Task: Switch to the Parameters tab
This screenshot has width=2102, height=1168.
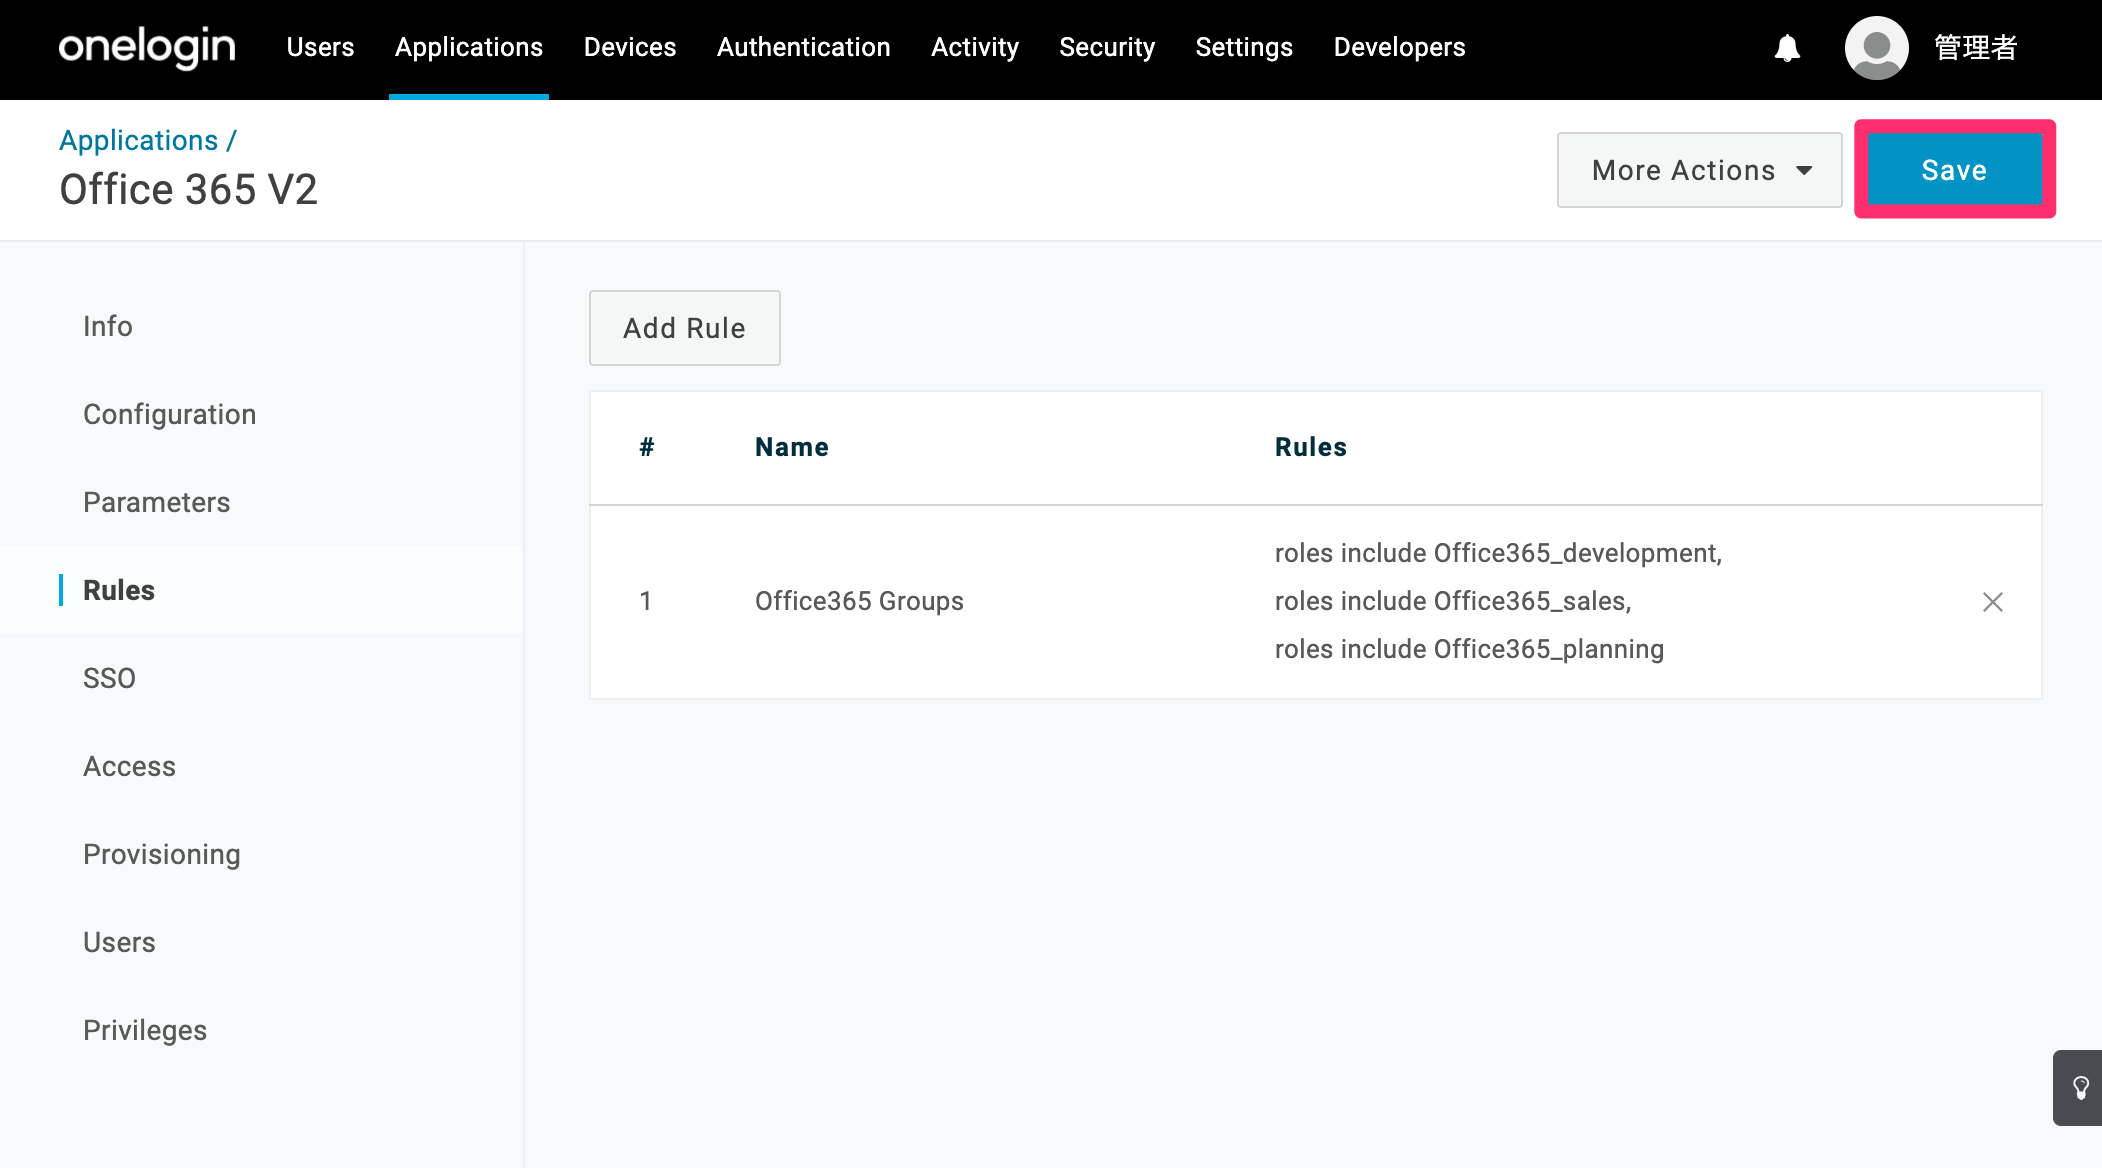Action: pos(157,502)
